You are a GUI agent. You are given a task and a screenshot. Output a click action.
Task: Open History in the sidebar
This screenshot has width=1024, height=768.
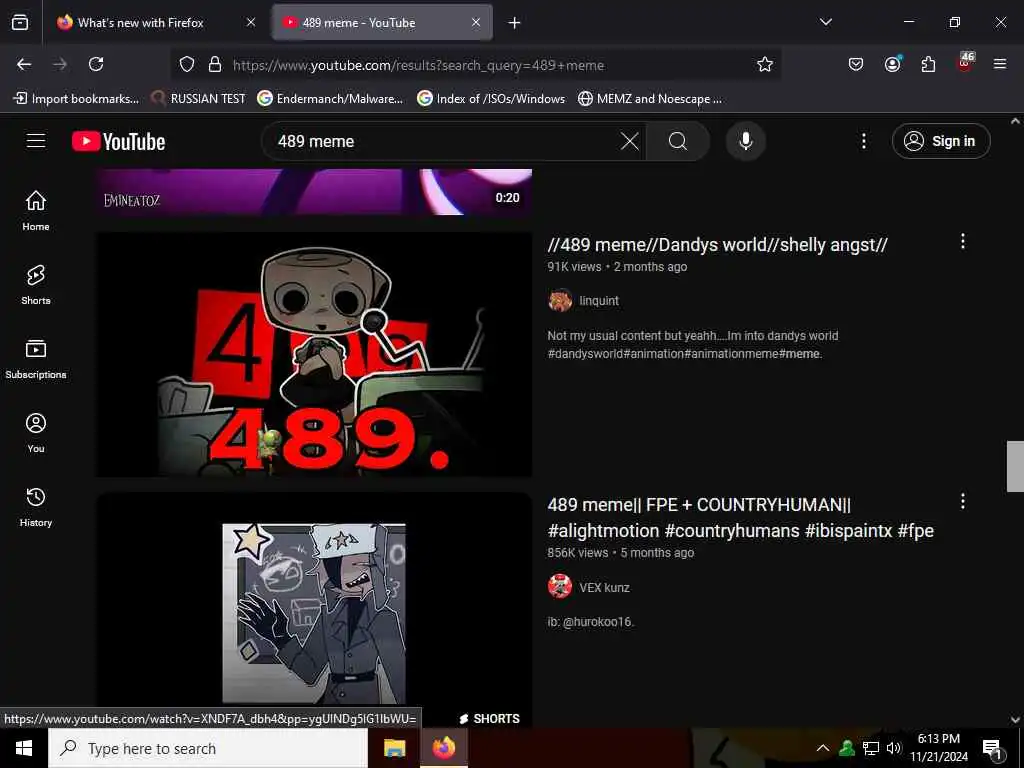pos(36,507)
